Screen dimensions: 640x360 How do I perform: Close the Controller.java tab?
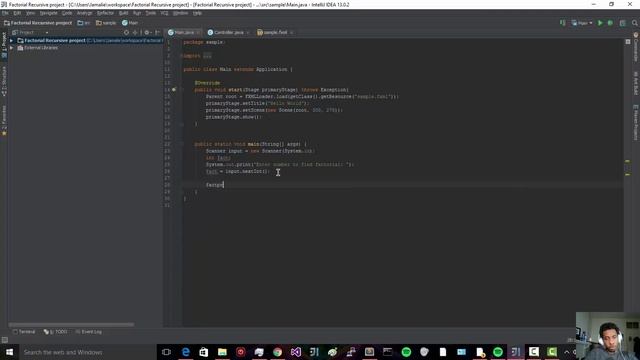(248, 33)
